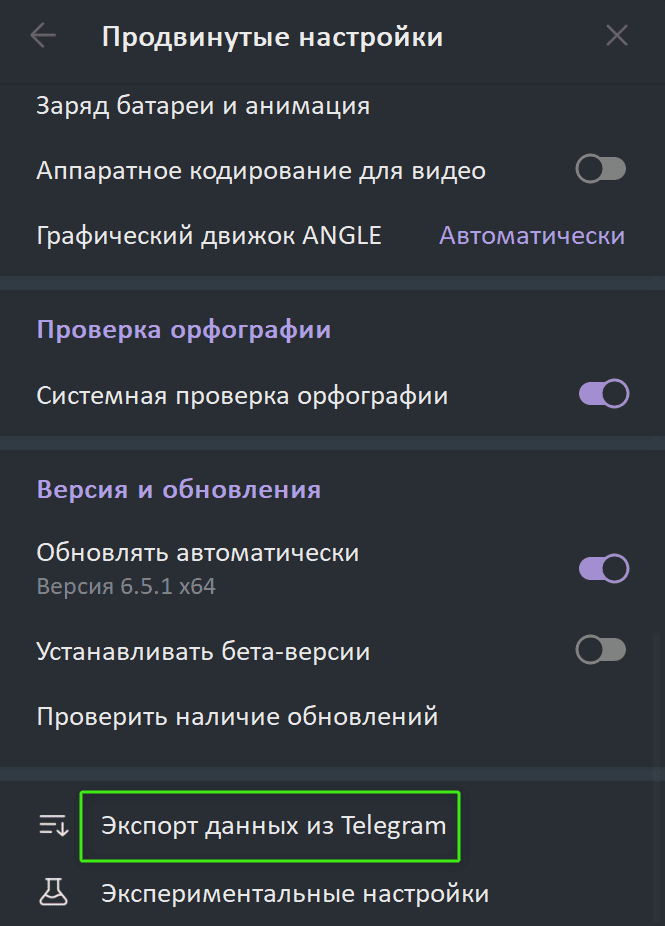This screenshot has width=665, height=926.
Task: Click the flask icon for experimental settings
Action: click(52, 893)
